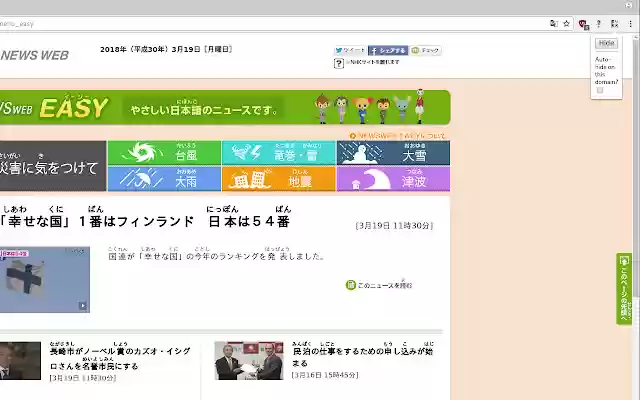Click the question mark help box icon
The height and width of the screenshot is (400, 640).
click(x=339, y=63)
